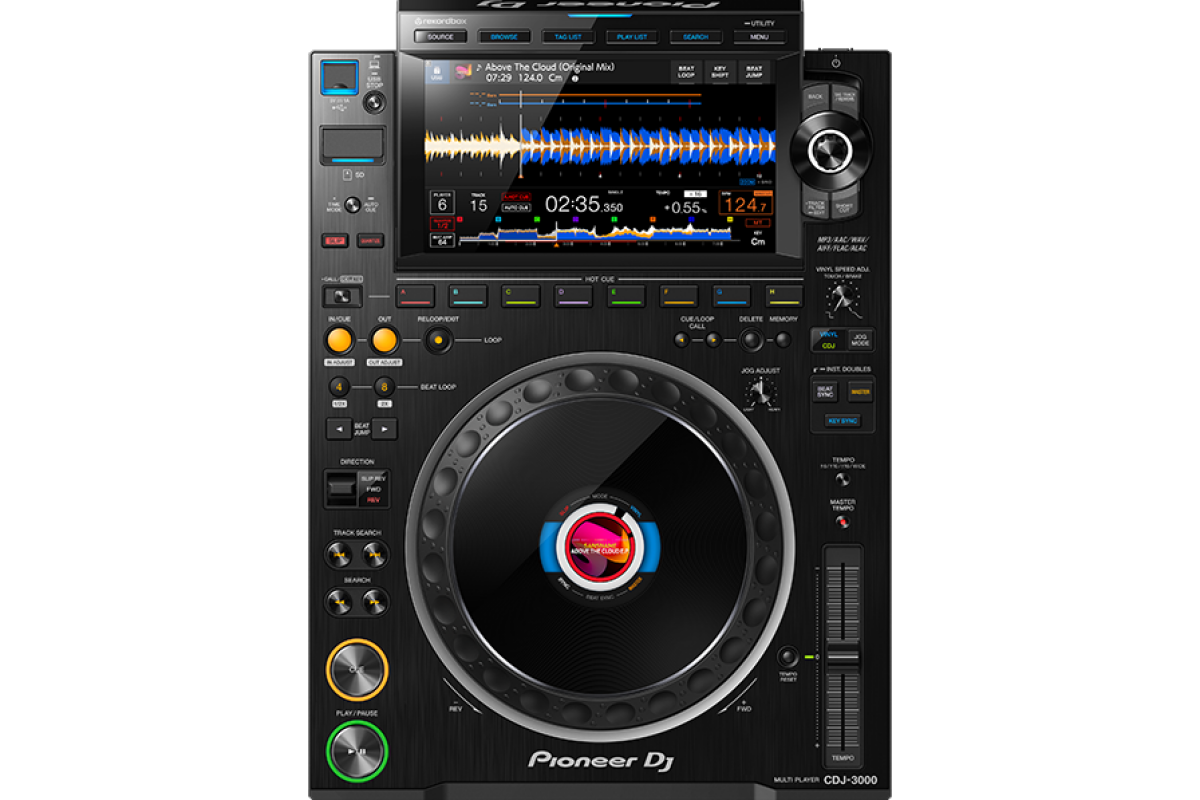The width and height of the screenshot is (1200, 800).
Task: Click the TIME MODE/AUTO CUE button
Action: [x=352, y=205]
